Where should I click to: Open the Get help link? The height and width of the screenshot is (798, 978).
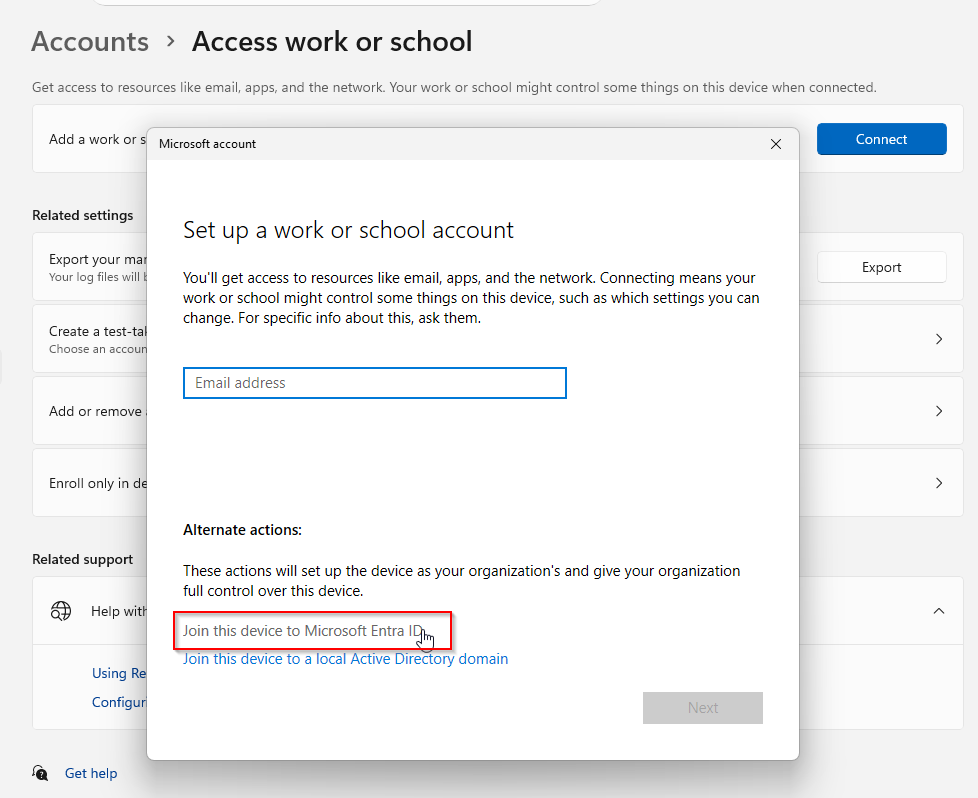click(x=91, y=773)
